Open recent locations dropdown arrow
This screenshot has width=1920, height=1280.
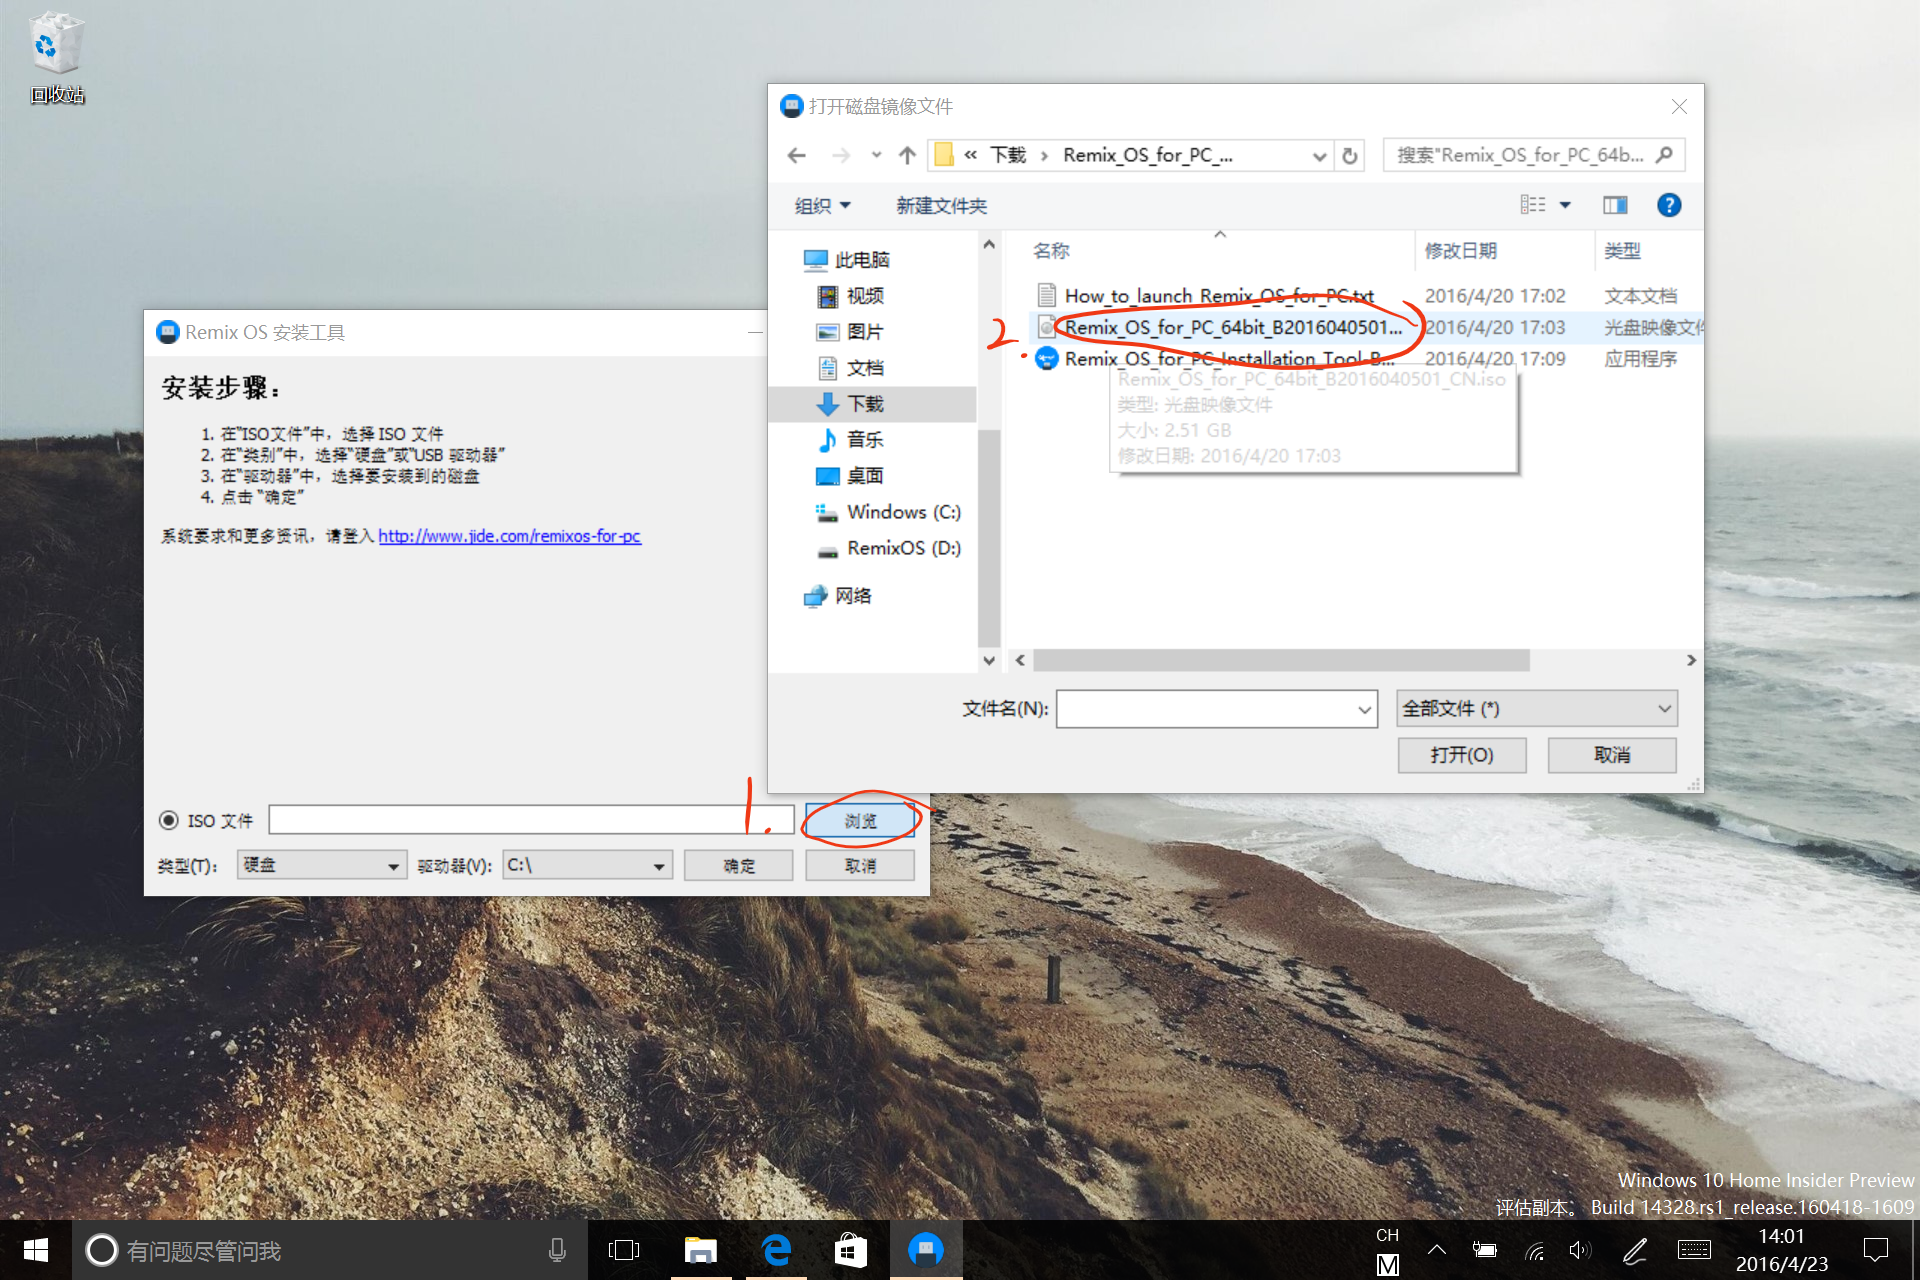tap(876, 155)
